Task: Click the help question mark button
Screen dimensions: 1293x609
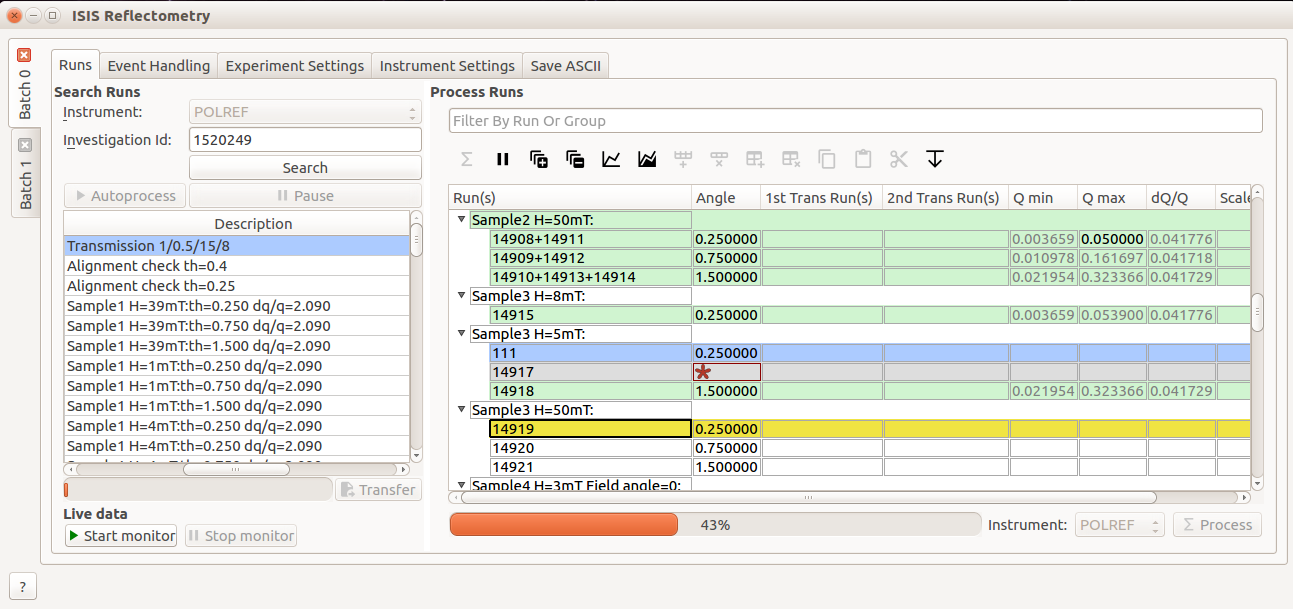Action: (x=22, y=586)
